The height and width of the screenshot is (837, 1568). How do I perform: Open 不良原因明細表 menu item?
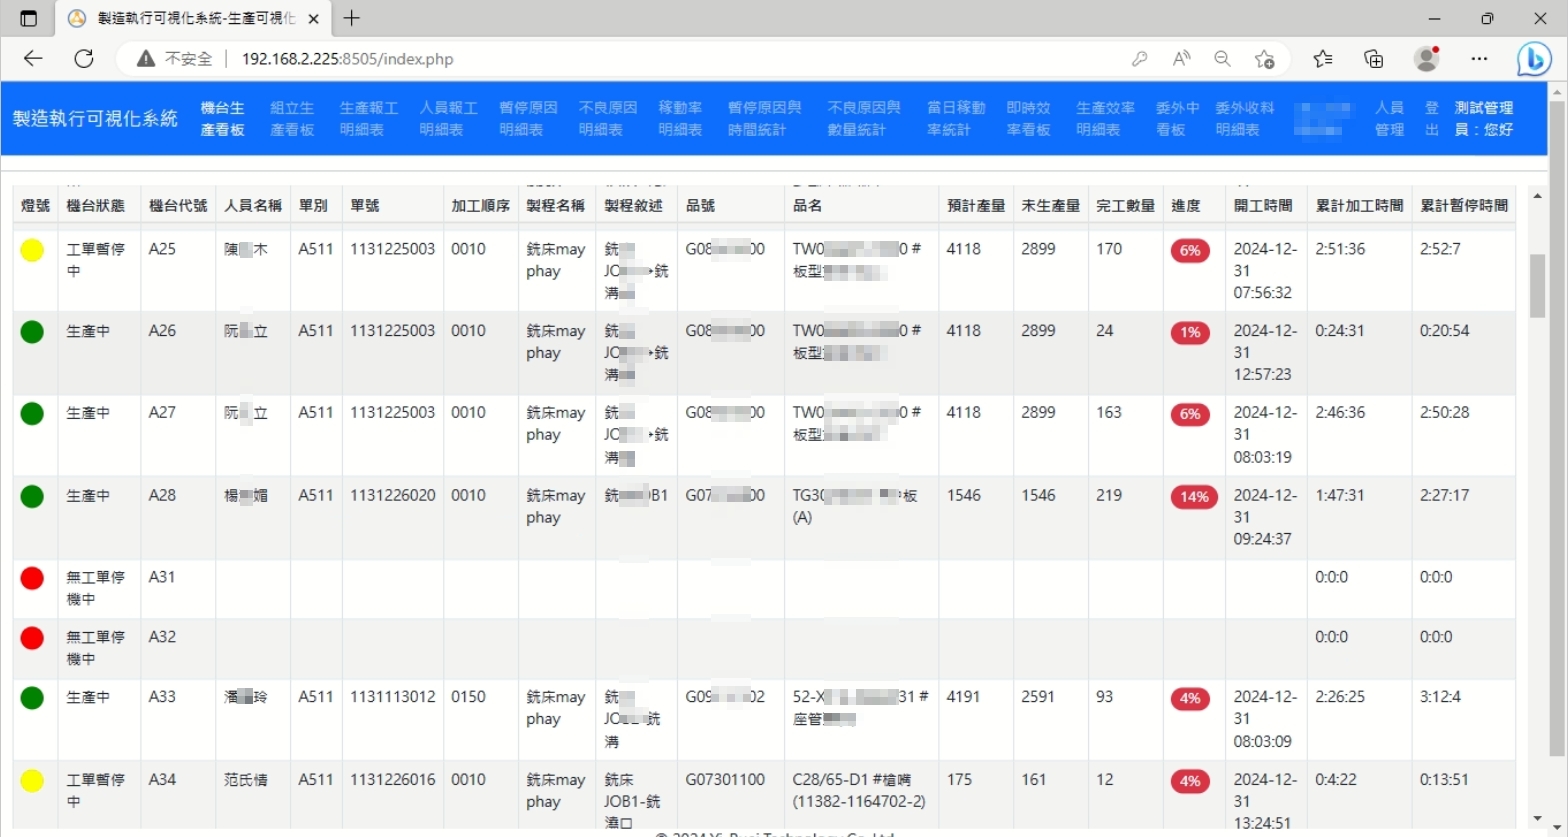[608, 118]
